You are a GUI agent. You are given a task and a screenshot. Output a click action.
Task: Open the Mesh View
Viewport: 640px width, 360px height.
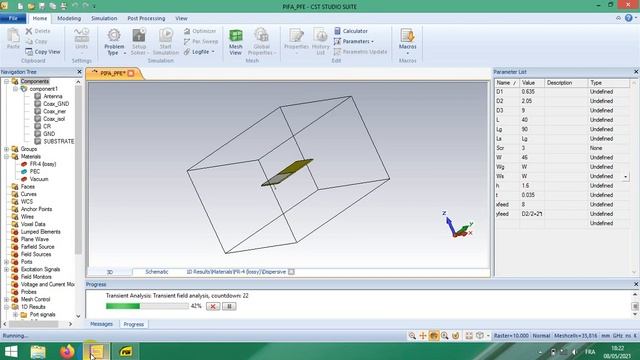click(x=236, y=41)
